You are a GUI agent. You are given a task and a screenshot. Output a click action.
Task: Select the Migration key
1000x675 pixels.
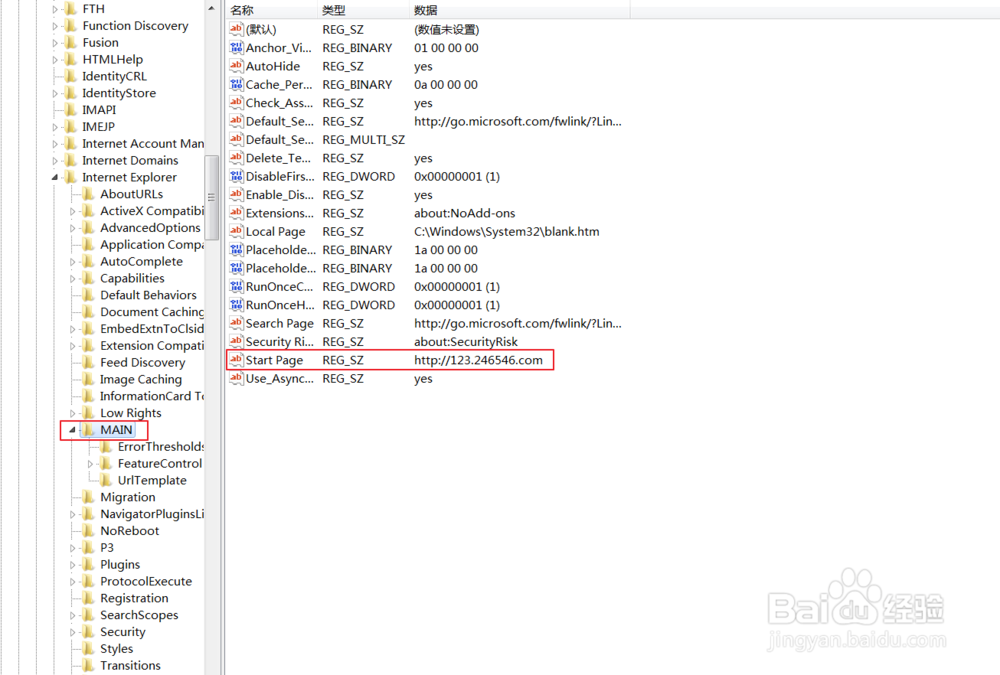coord(128,497)
